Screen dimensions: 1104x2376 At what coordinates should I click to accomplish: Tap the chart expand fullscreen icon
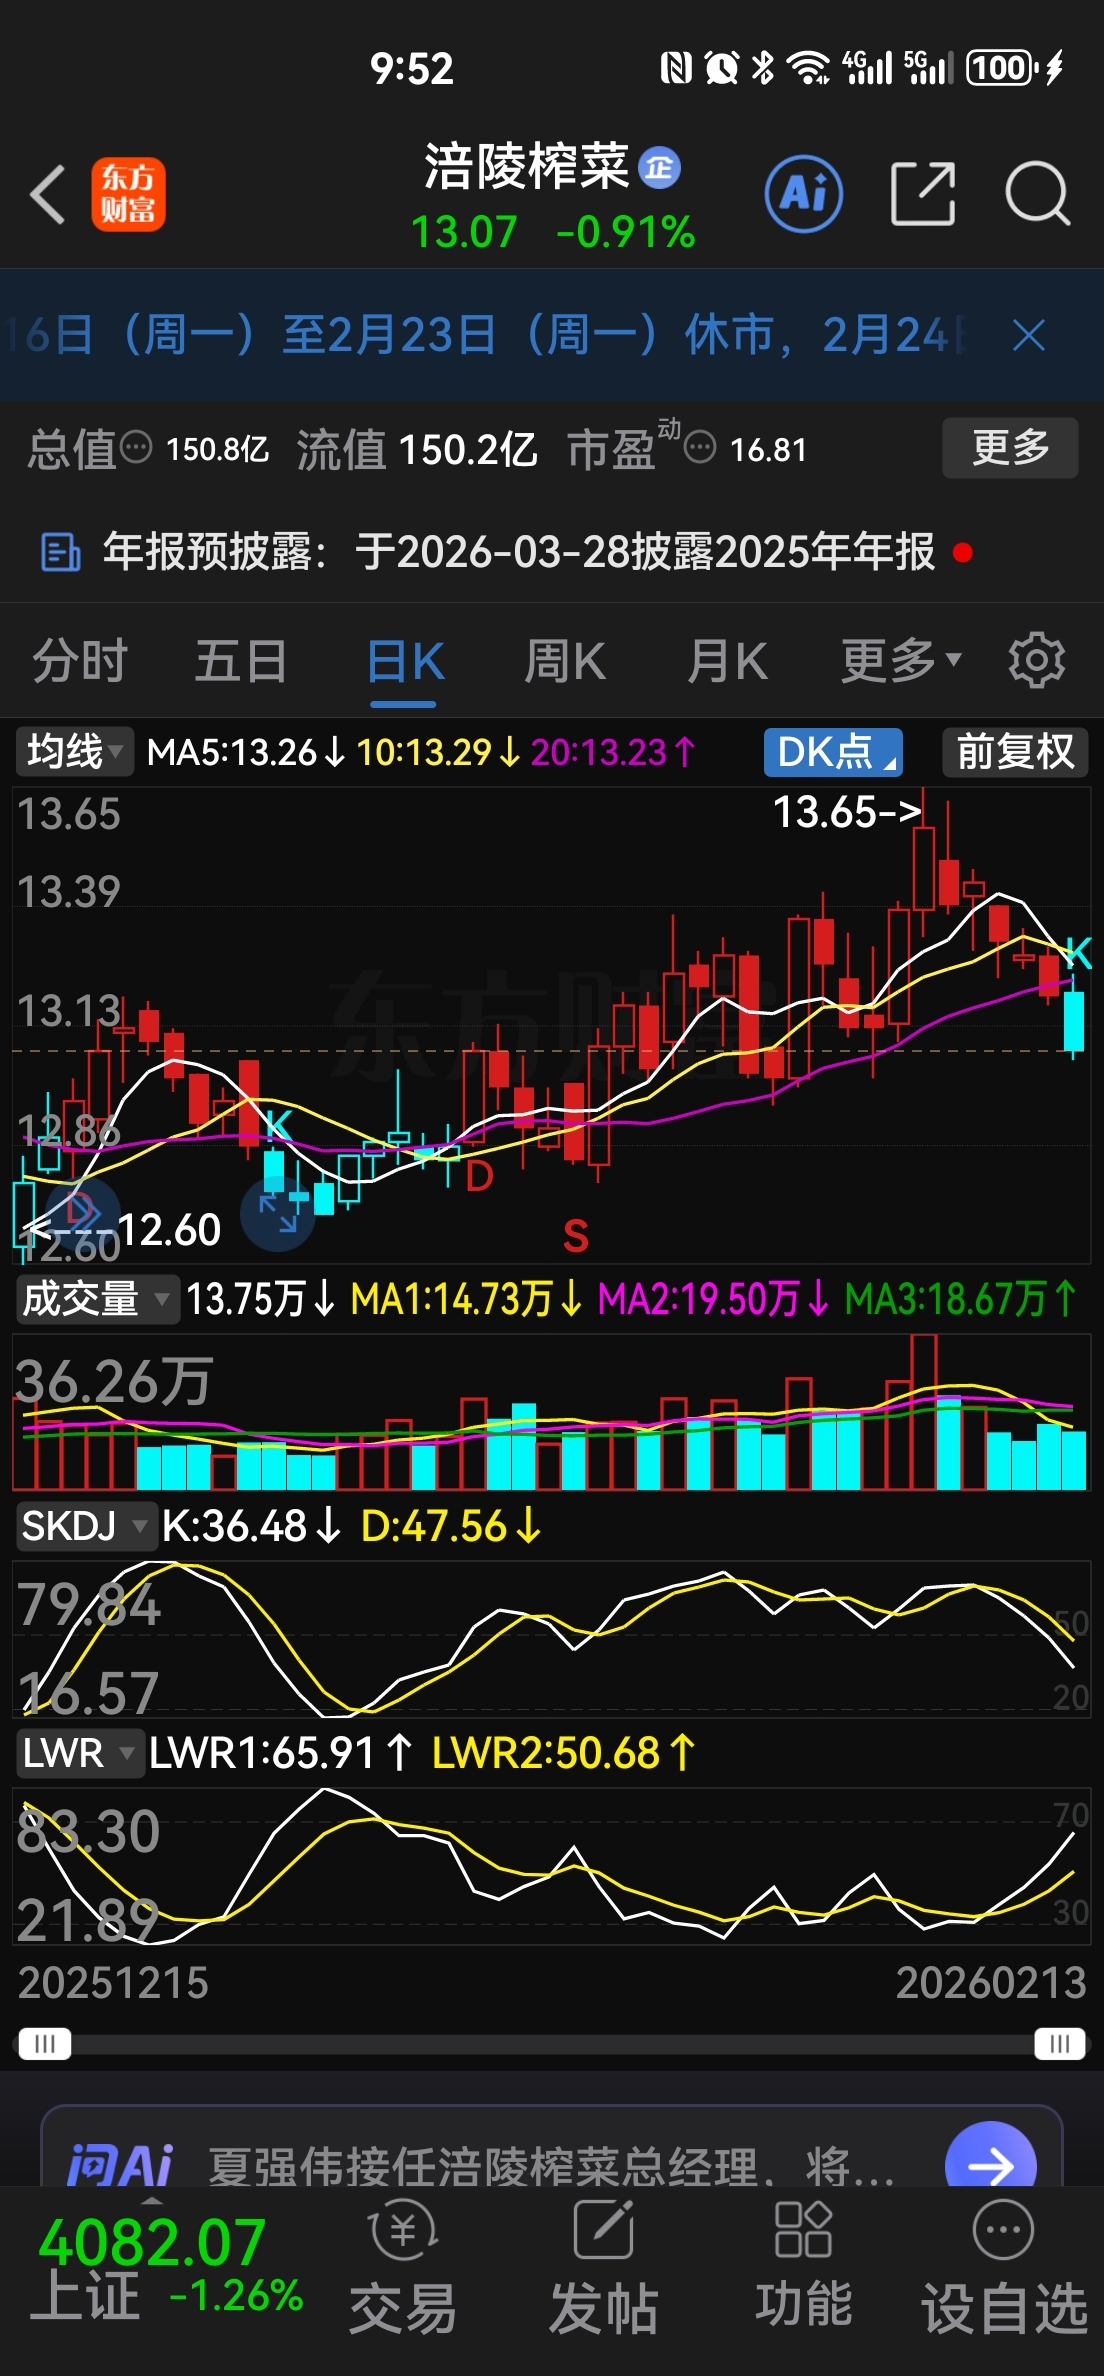coord(278,1214)
